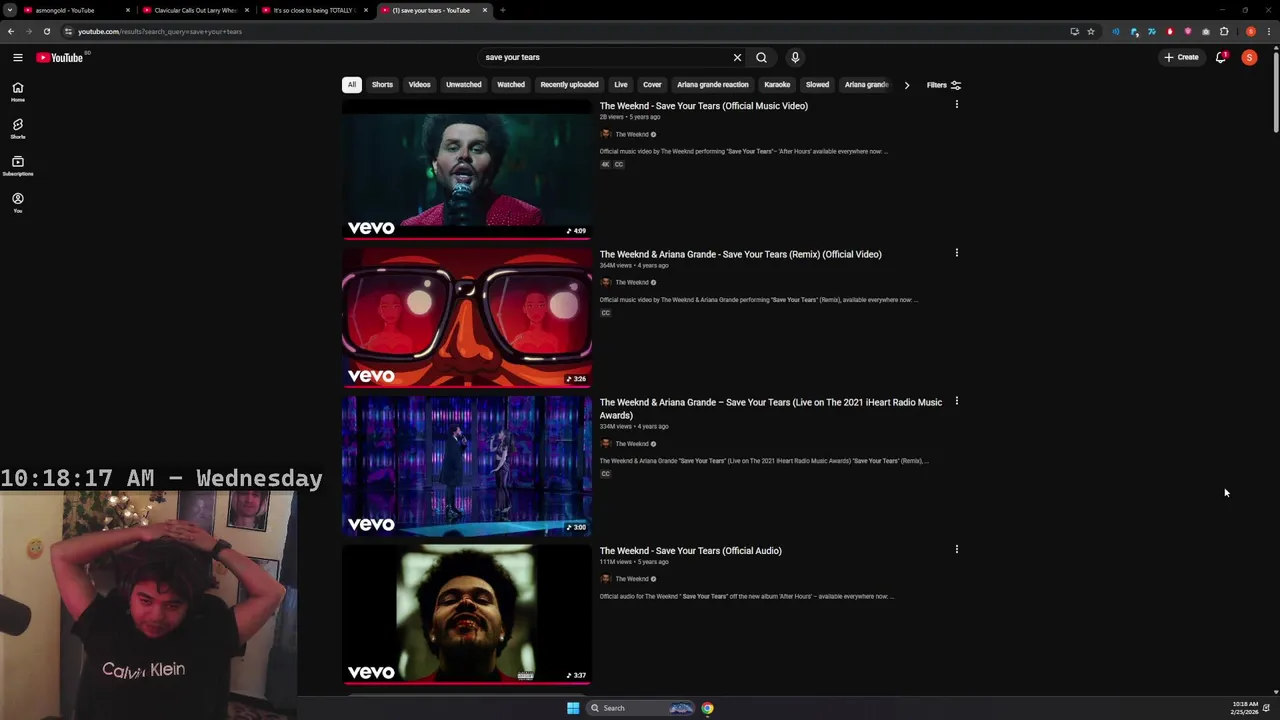Click the Create button
The image size is (1280, 720).
[1181, 57]
